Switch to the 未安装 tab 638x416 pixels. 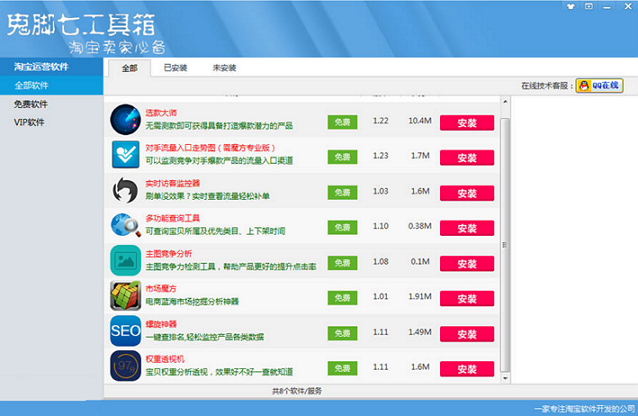(x=224, y=68)
